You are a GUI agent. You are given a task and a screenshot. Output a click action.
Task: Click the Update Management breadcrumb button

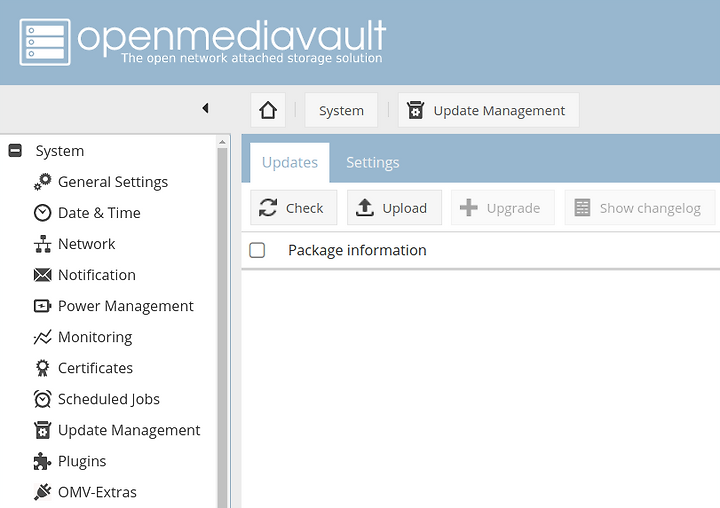click(489, 110)
